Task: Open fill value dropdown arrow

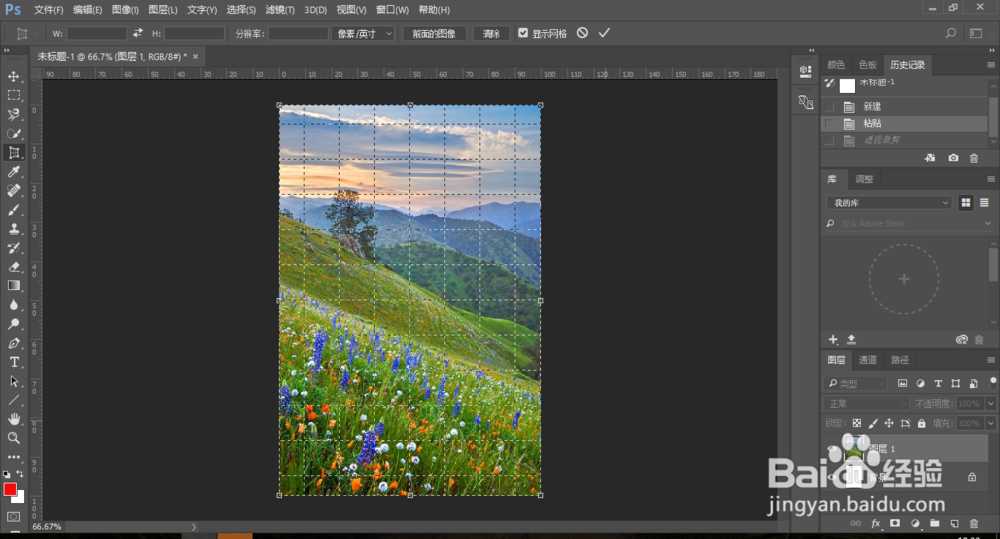Action: coord(990,423)
